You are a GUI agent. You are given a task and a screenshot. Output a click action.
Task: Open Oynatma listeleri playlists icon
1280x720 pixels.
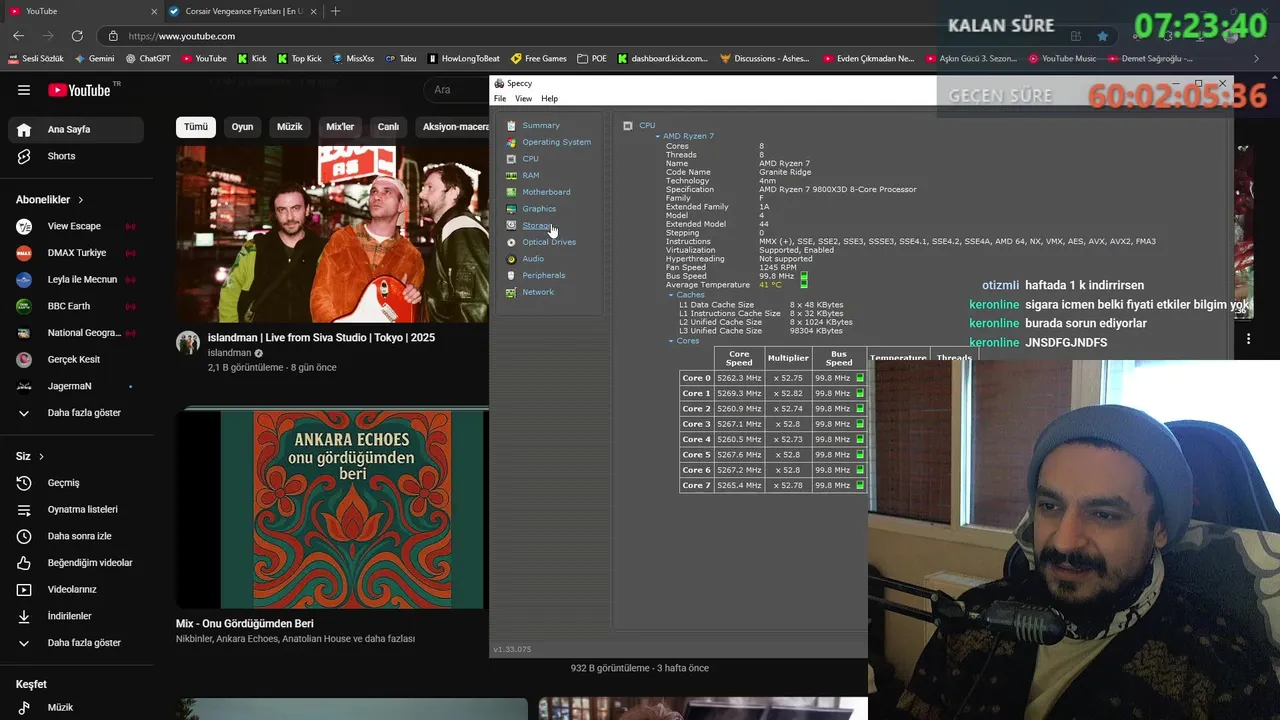pos(24,510)
